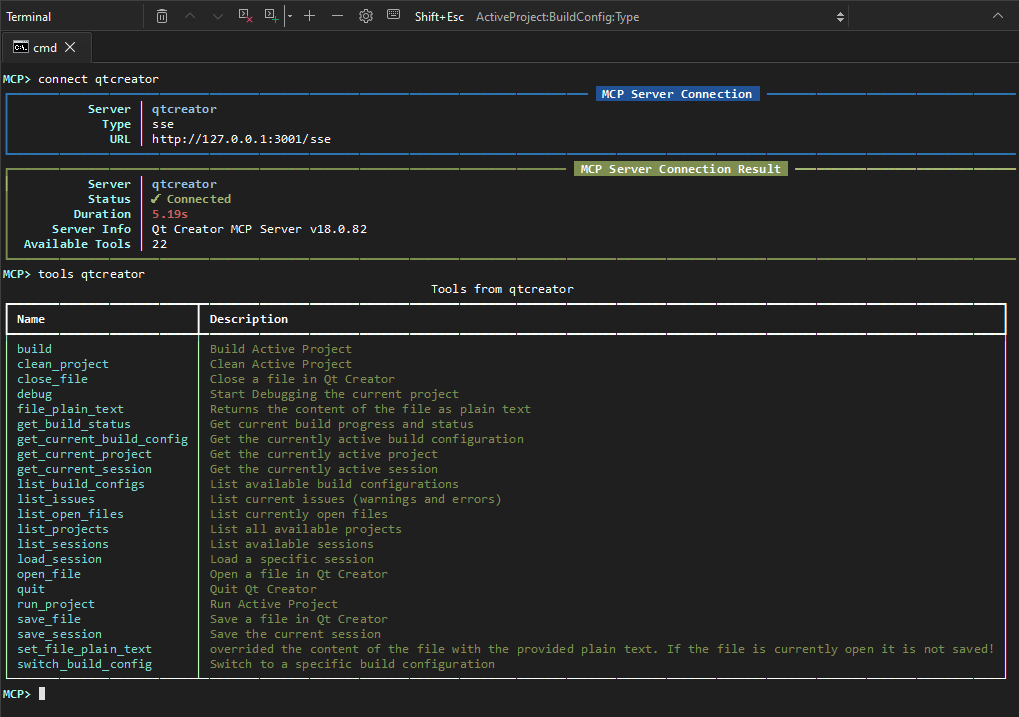1019x717 pixels.
Task: Collapse the toolbar using the top-right chevron
Action: click(999, 15)
